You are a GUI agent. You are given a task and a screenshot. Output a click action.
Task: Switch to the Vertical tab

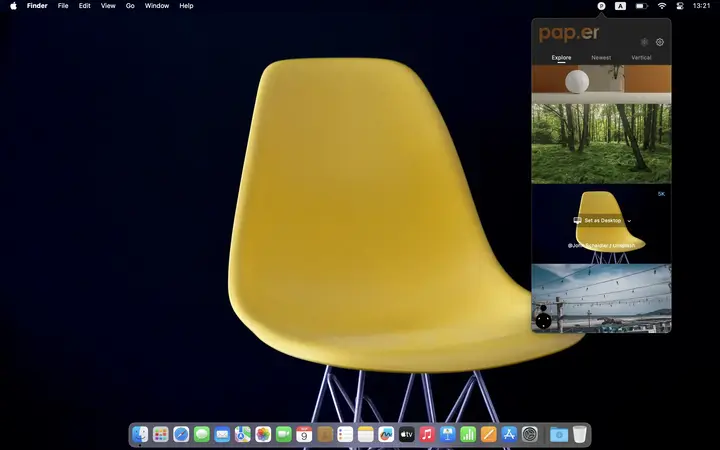coord(641,58)
